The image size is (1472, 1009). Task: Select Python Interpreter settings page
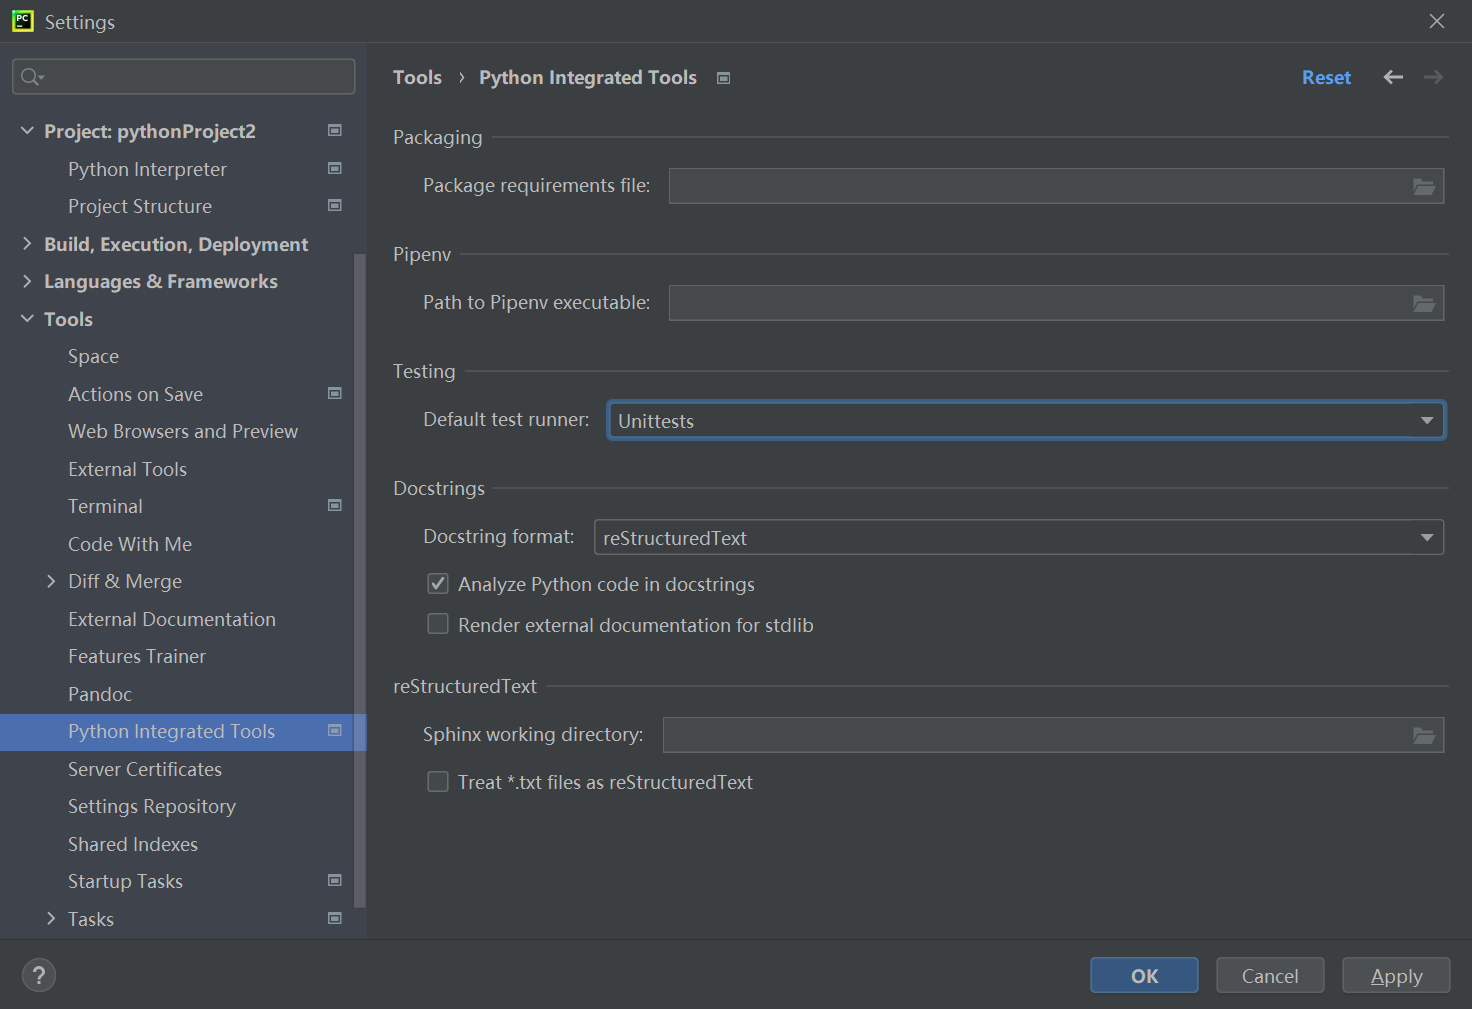147,169
